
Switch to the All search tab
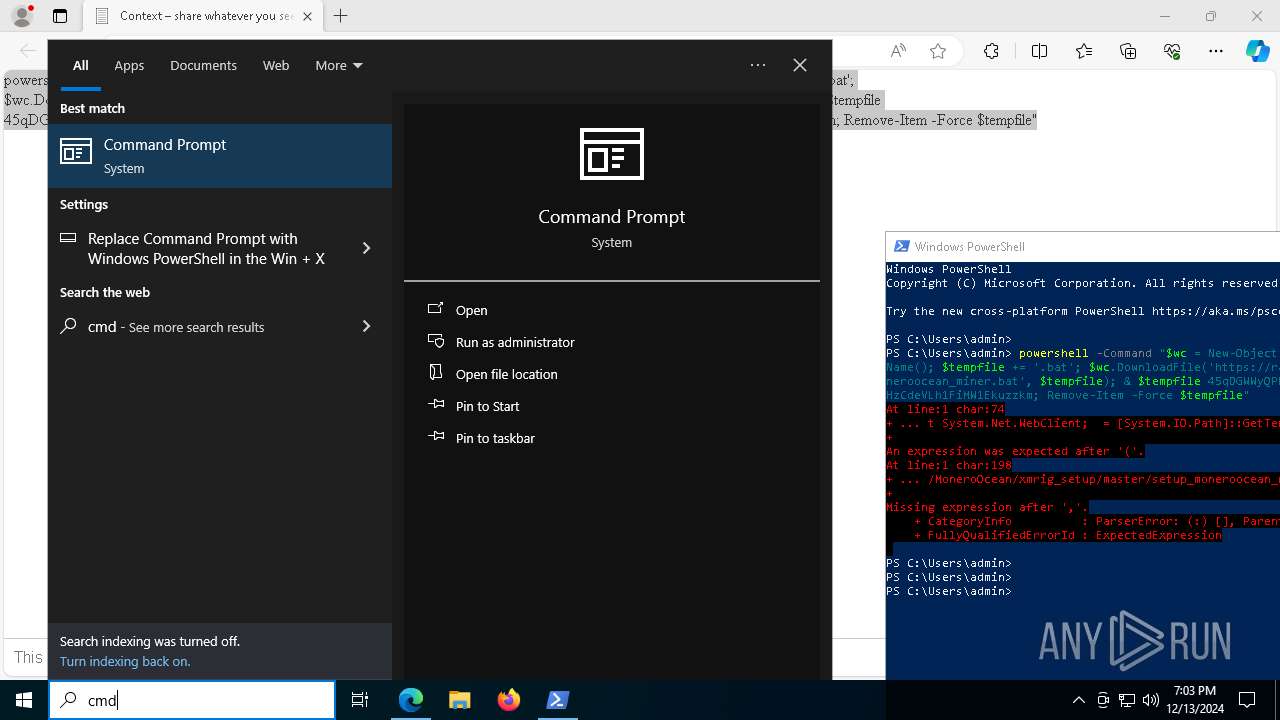(81, 65)
